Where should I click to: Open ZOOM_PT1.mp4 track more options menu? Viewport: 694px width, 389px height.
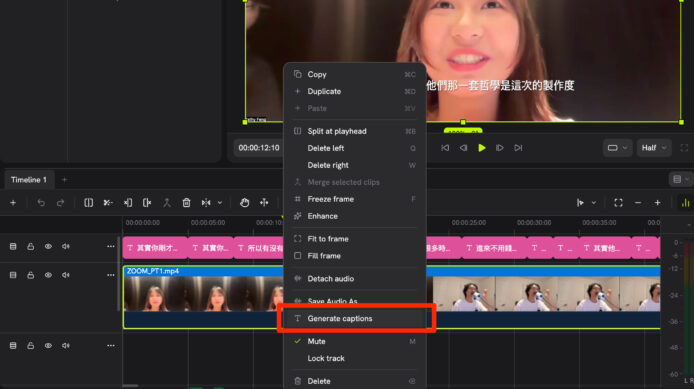pos(111,275)
